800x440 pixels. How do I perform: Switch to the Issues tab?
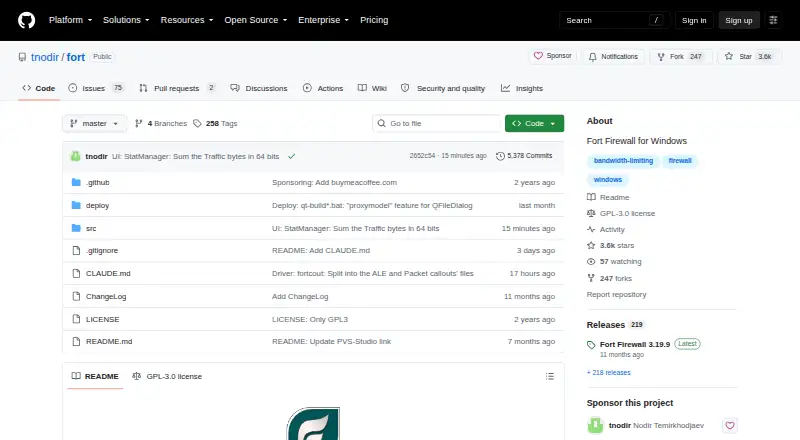point(96,88)
